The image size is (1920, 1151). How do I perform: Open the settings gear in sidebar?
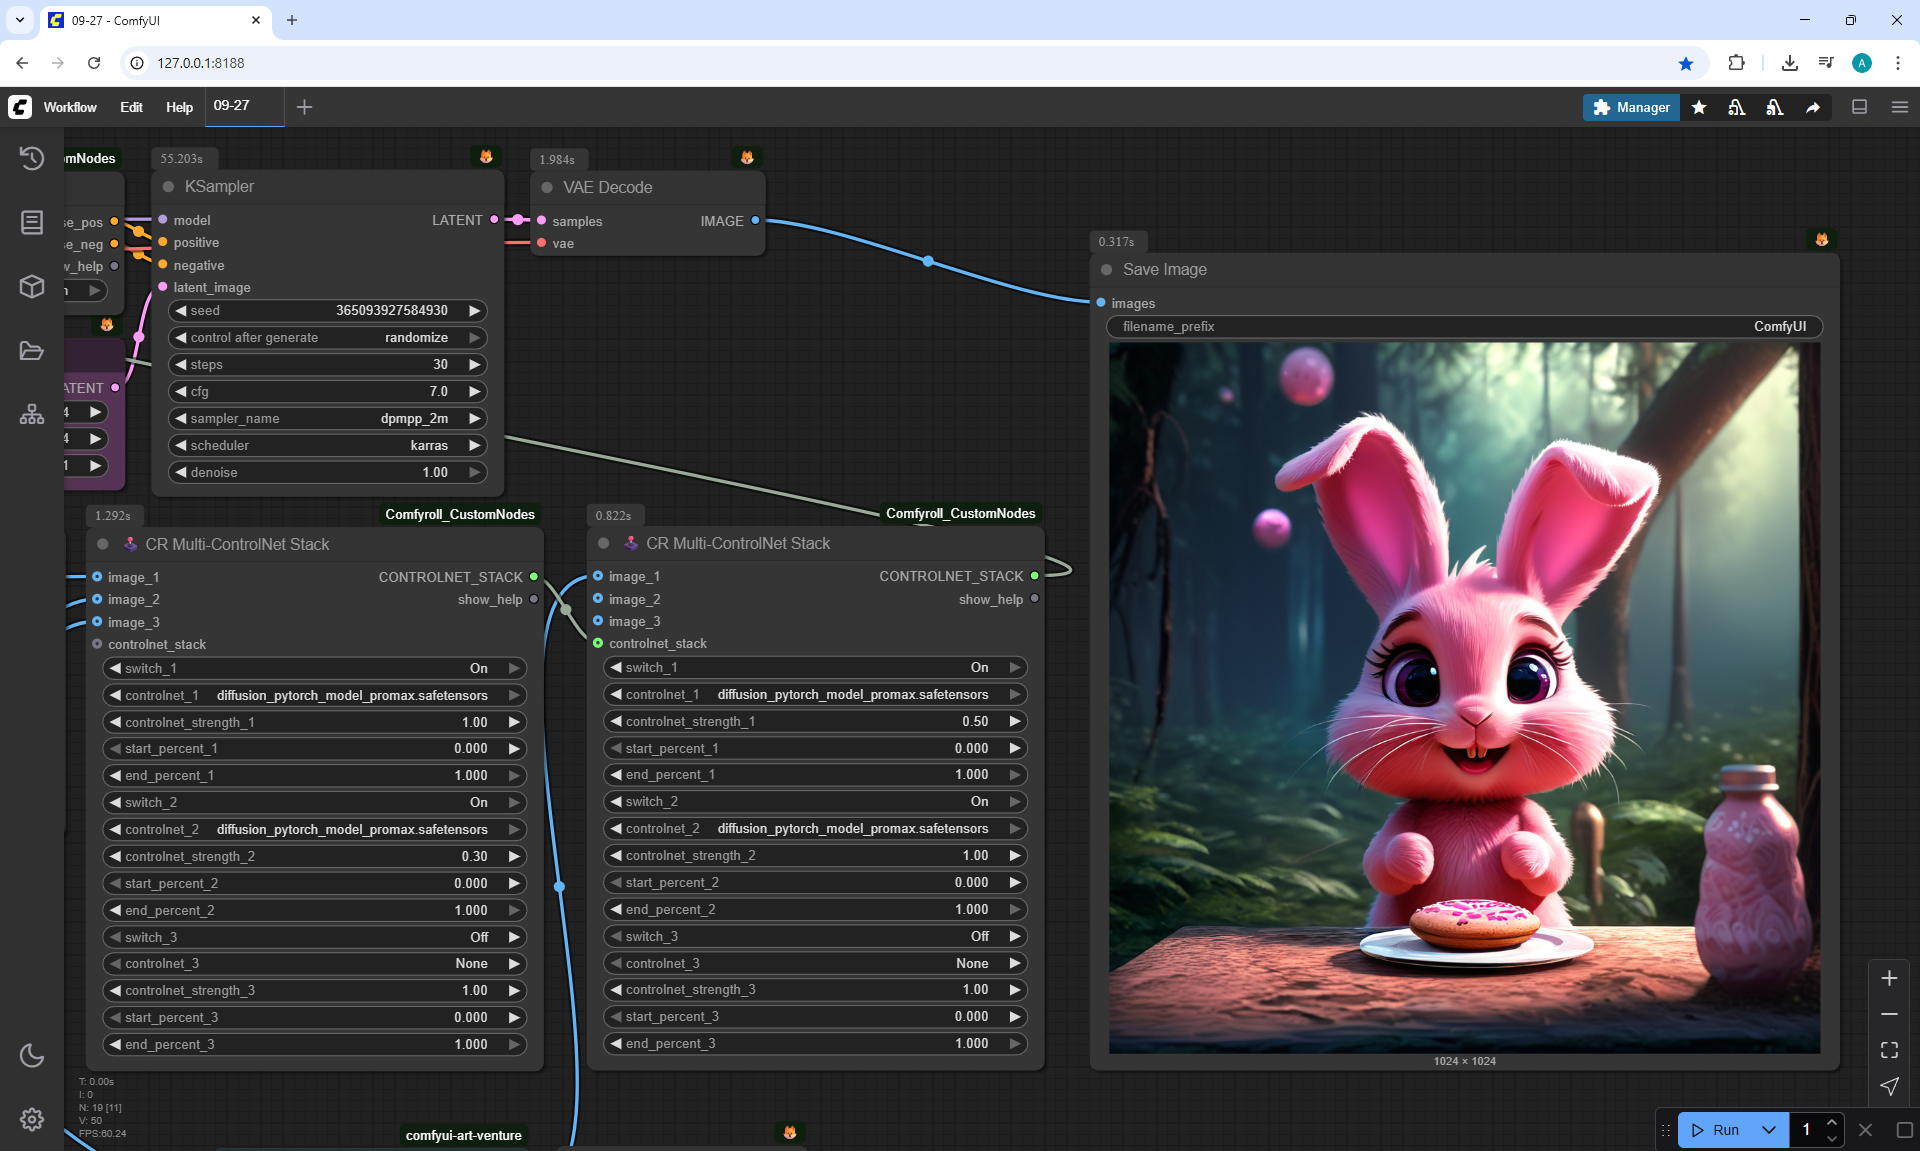click(32, 1119)
